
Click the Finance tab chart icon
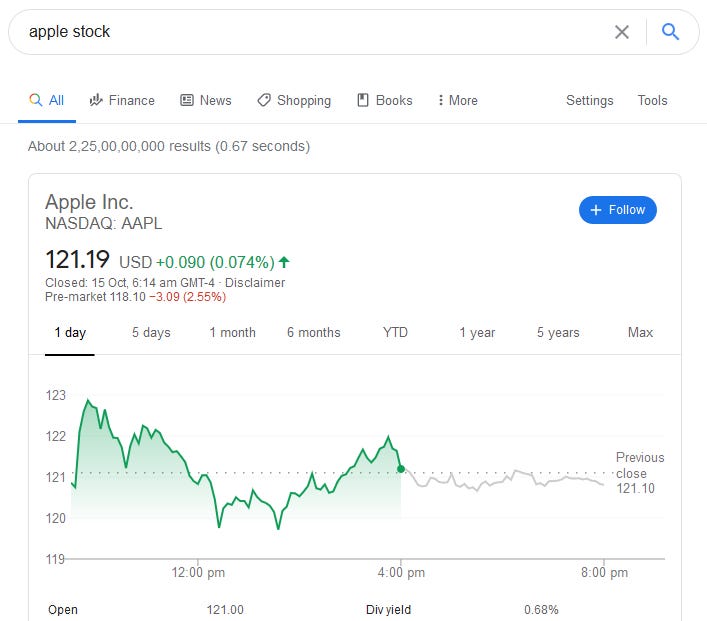[96, 100]
